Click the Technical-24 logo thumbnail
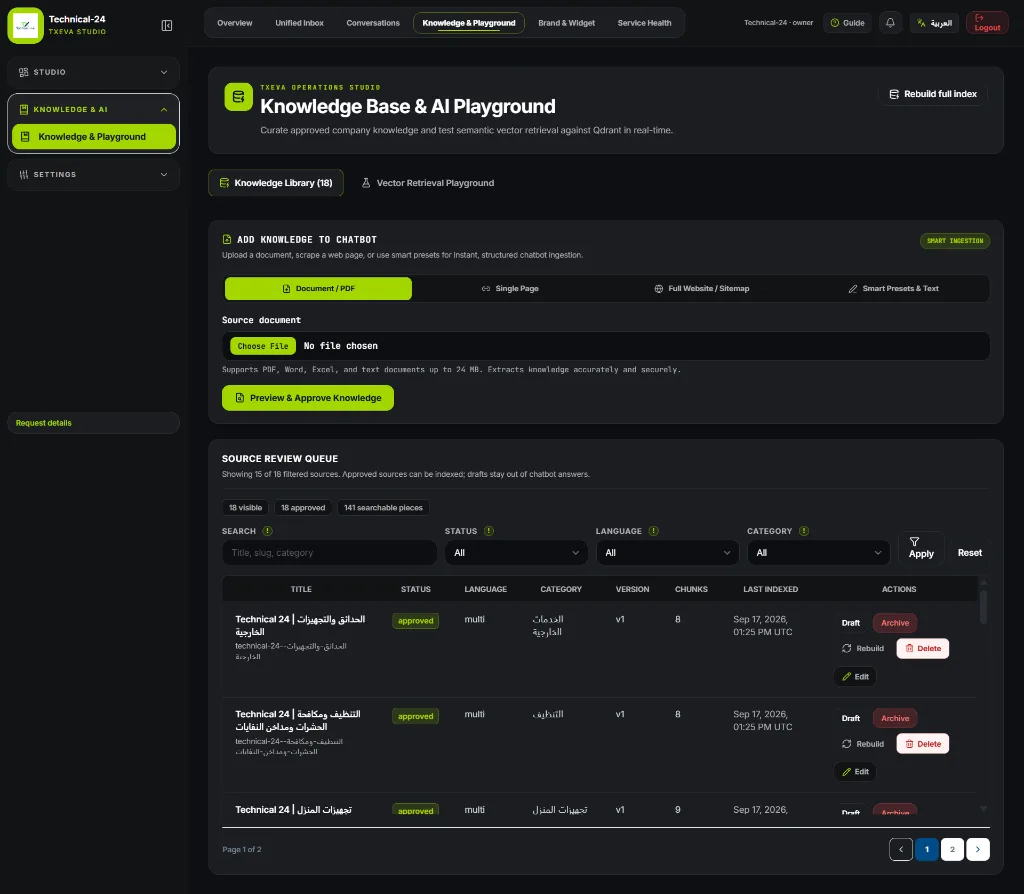 [25, 25]
